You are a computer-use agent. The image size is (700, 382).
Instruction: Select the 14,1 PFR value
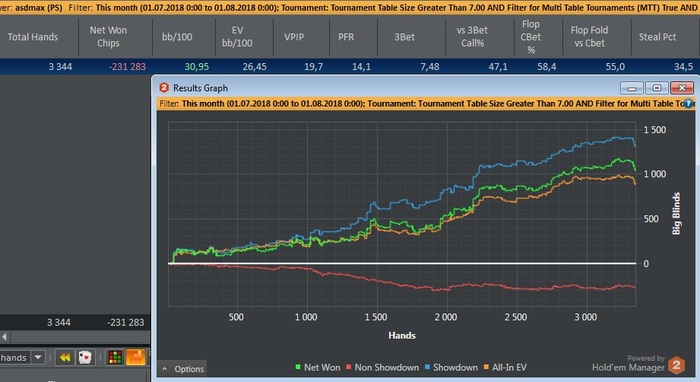tap(361, 67)
